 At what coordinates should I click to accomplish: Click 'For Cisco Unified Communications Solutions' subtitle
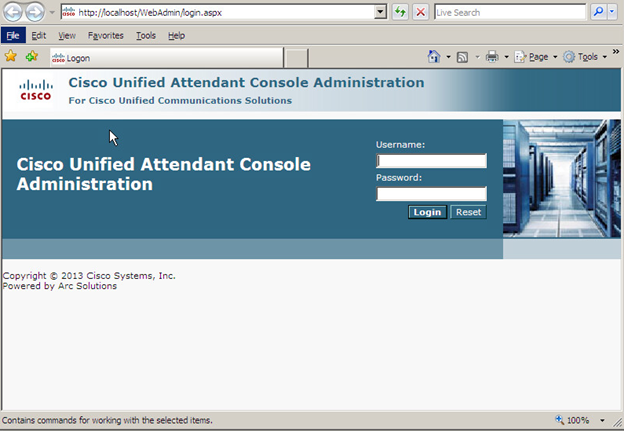pos(180,100)
